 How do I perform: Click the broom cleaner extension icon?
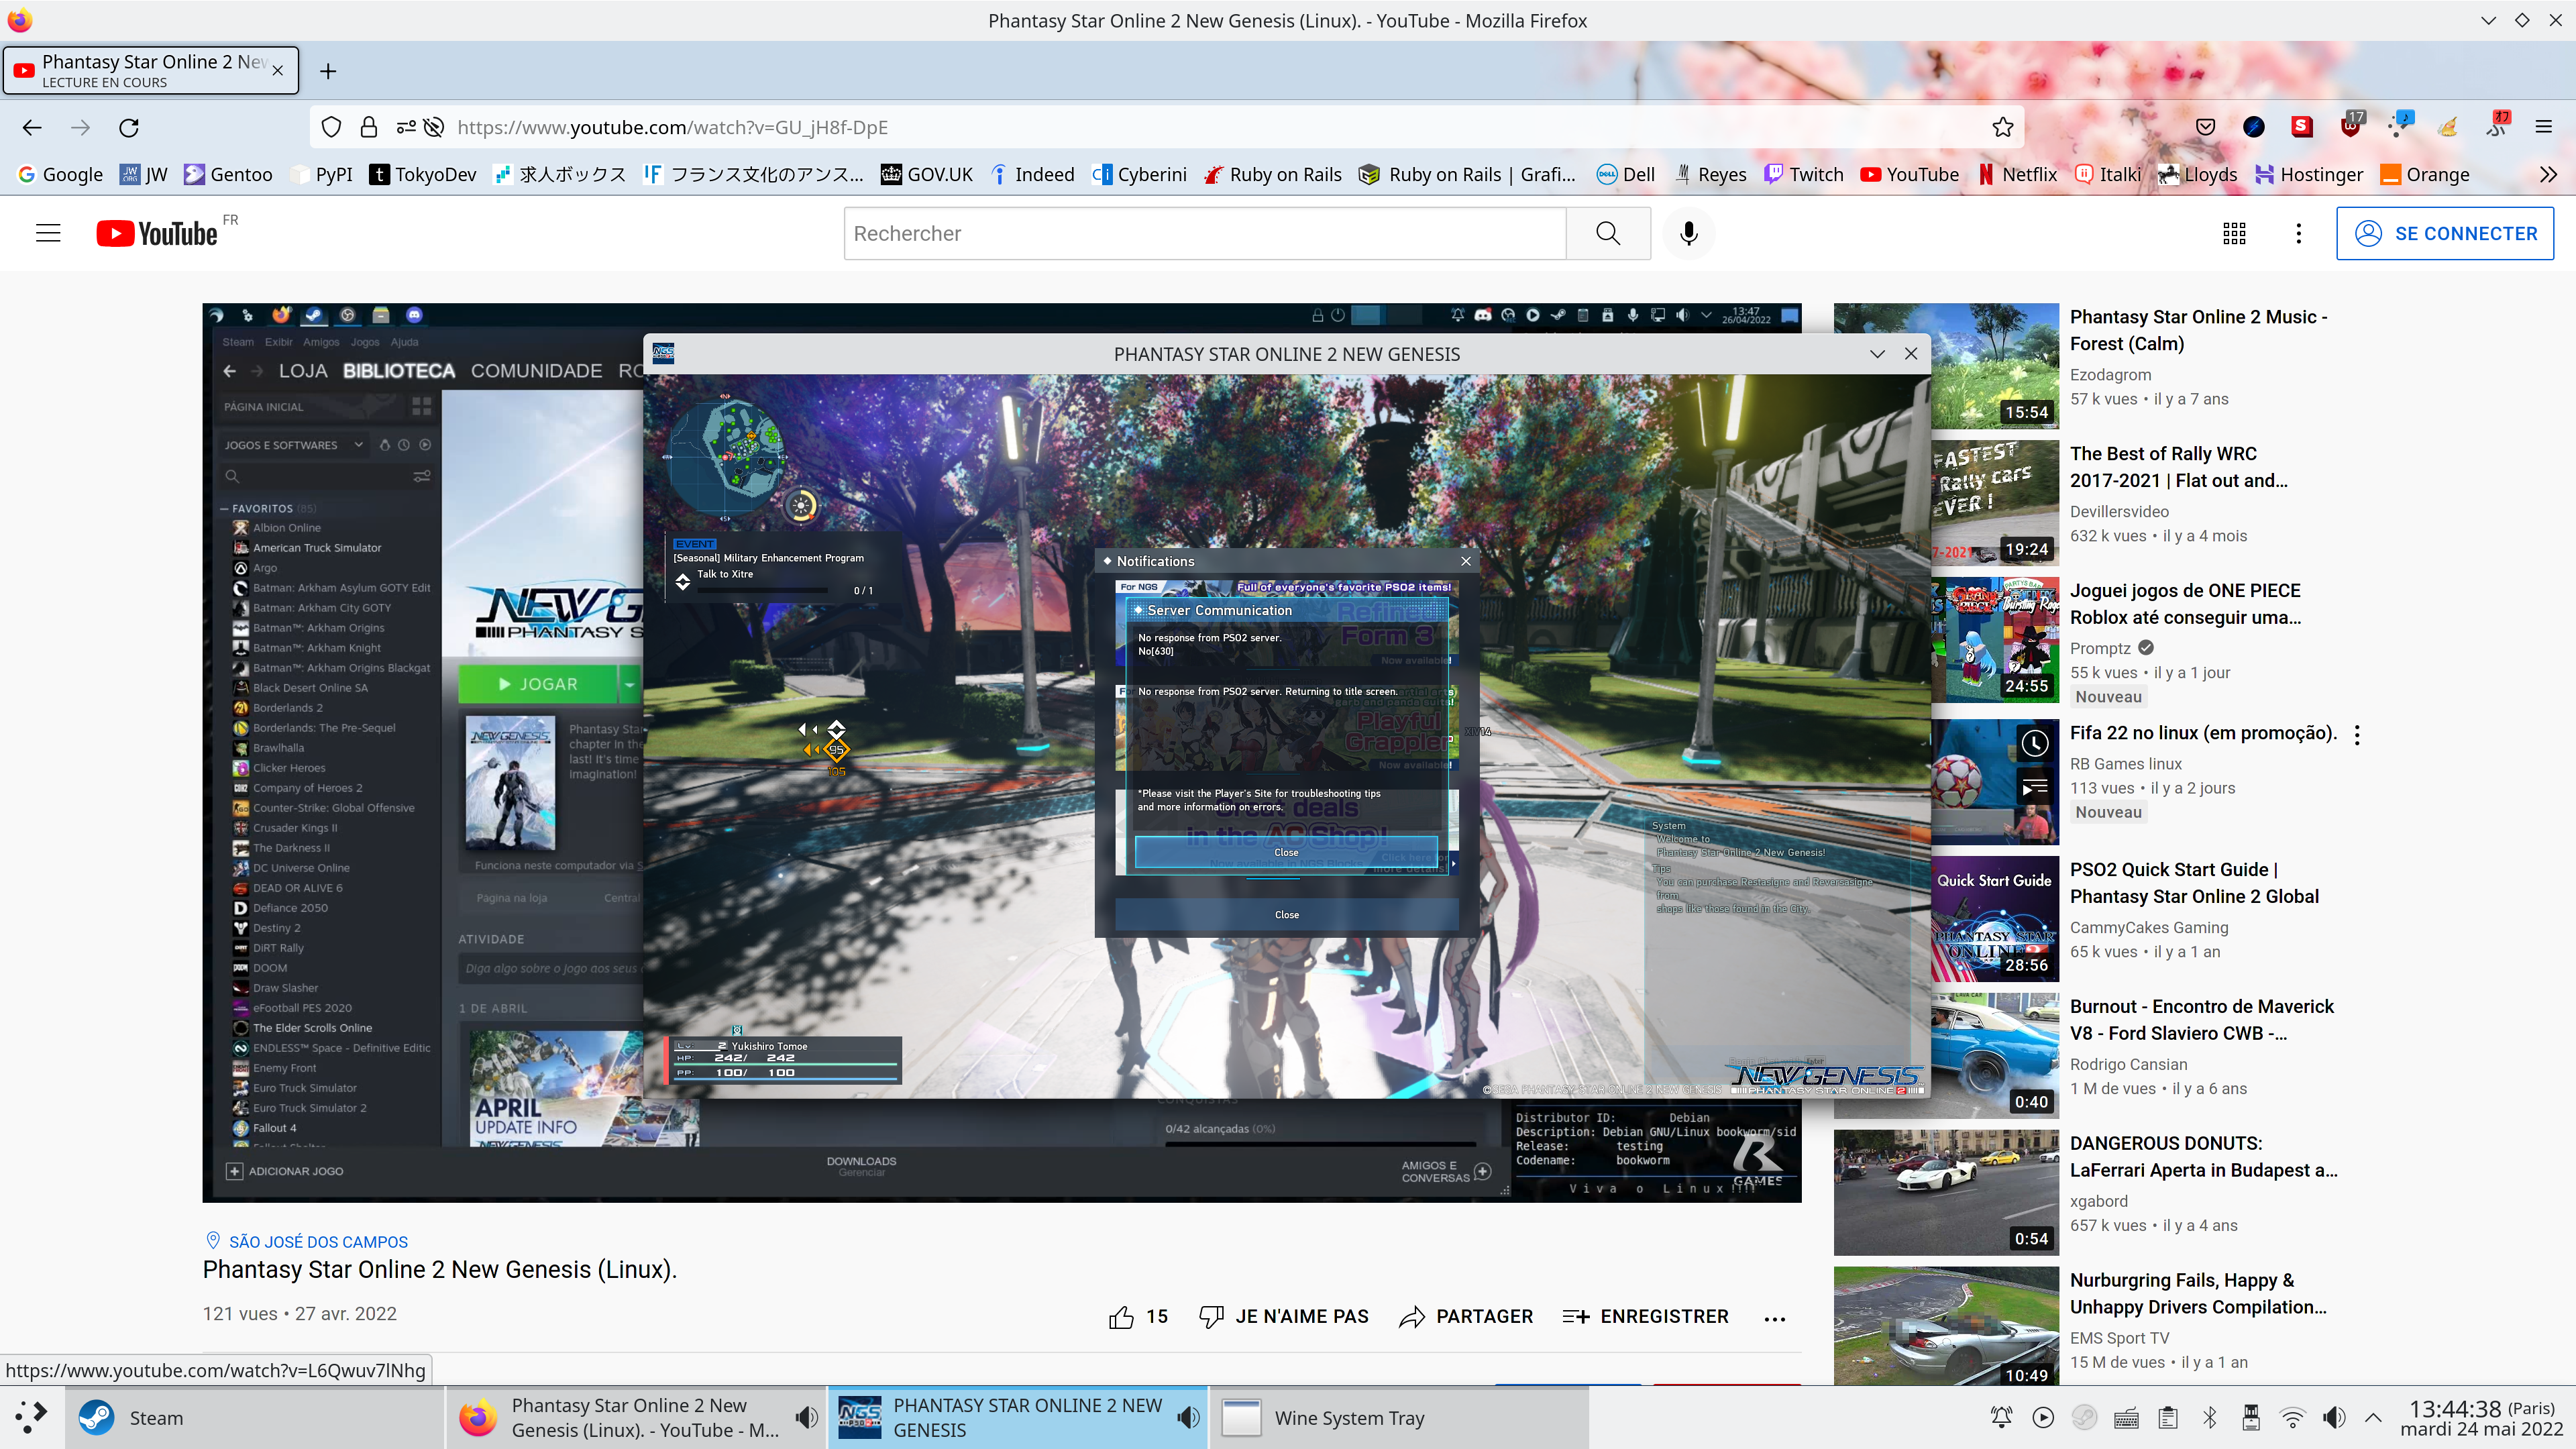coord(2448,127)
